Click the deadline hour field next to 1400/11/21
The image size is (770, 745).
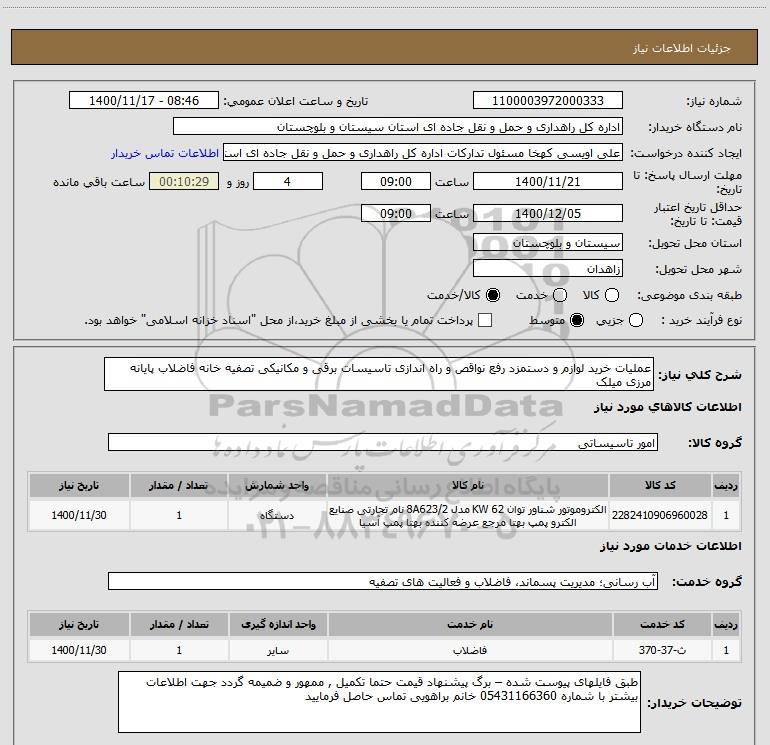(396, 181)
